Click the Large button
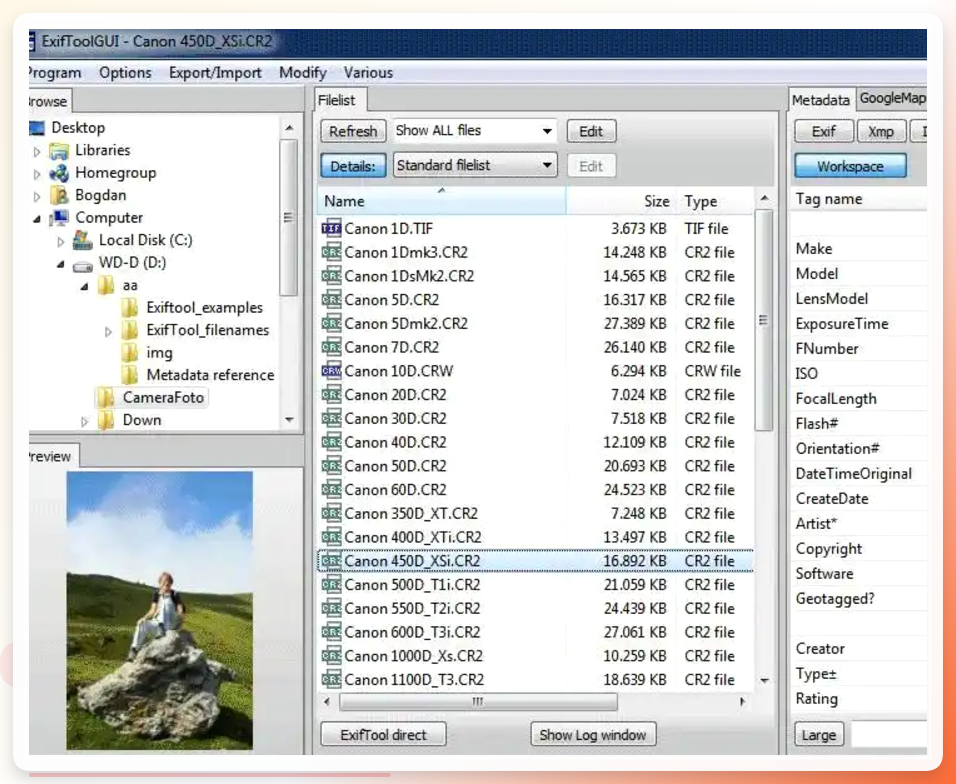The image size is (956, 784). click(x=819, y=735)
